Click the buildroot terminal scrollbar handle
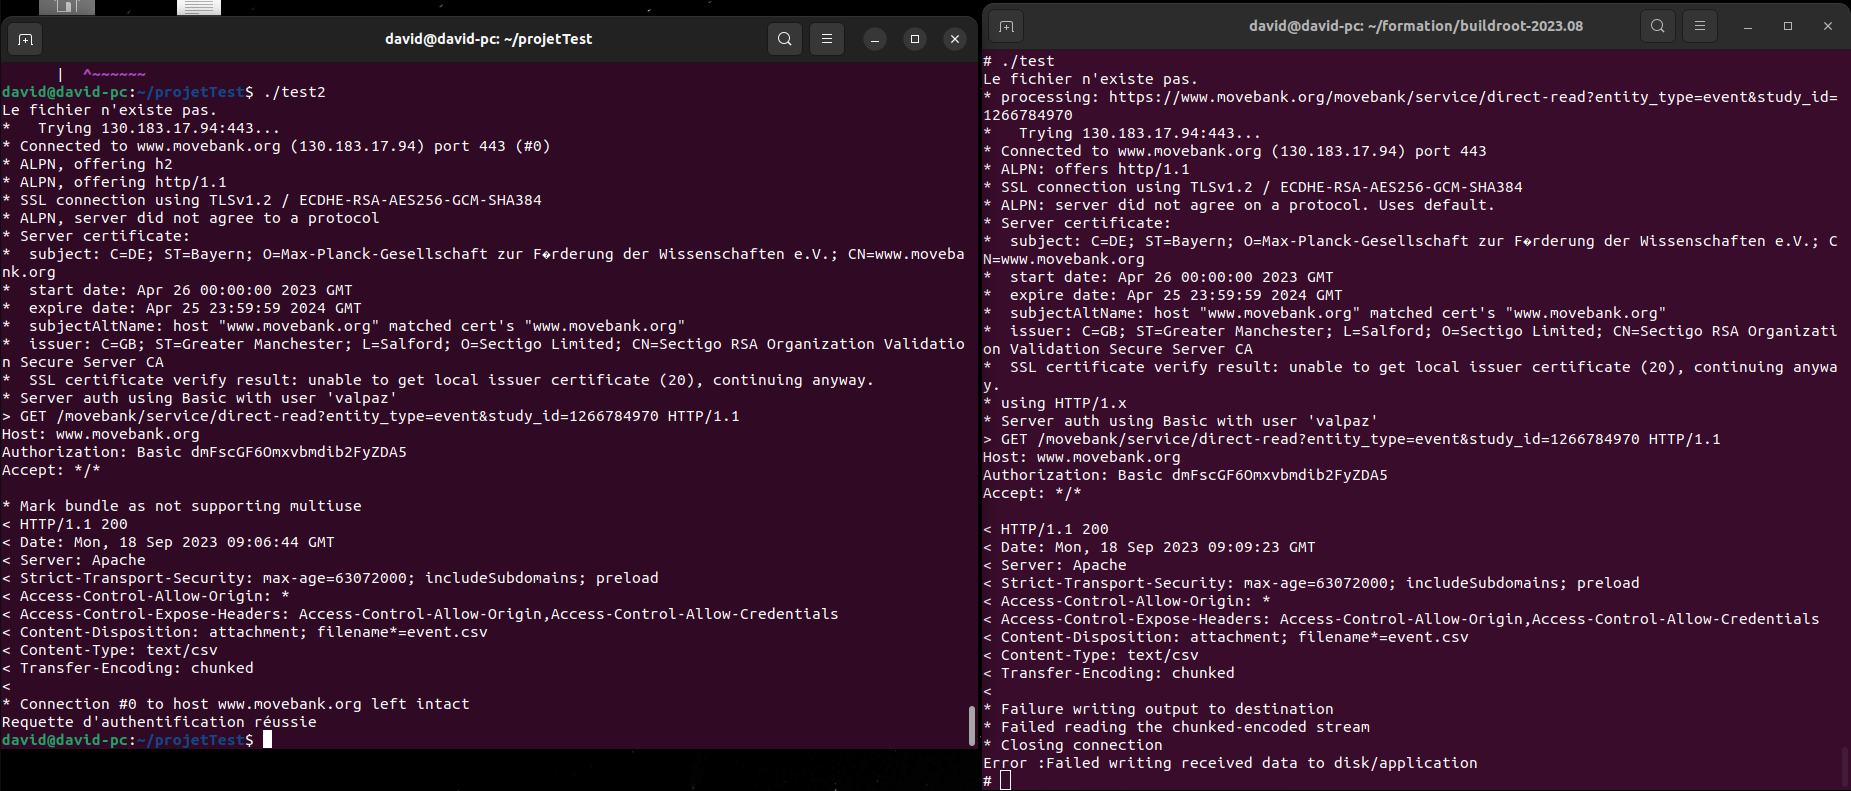The height and width of the screenshot is (791, 1851). click(1844, 767)
